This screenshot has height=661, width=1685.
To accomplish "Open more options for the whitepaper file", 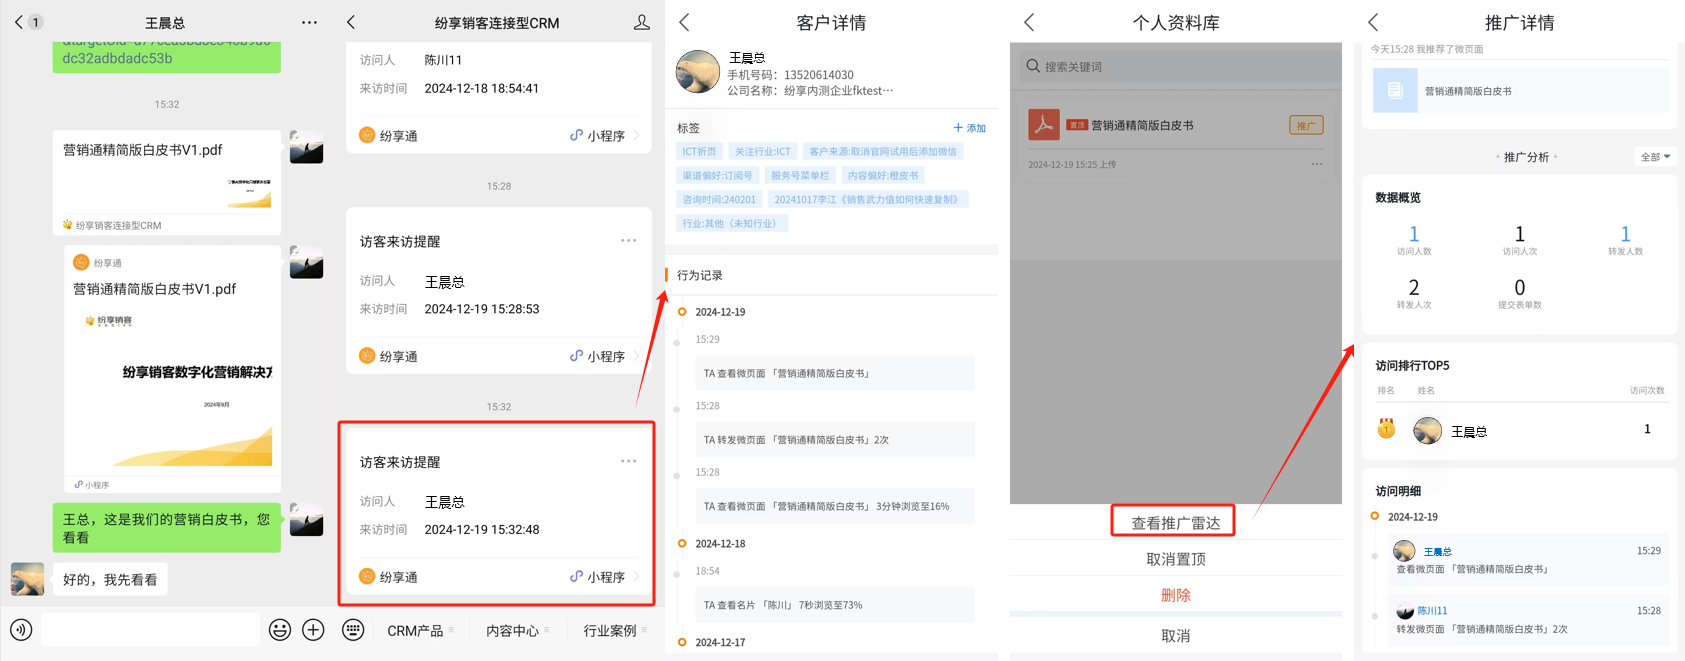I will tap(1317, 164).
